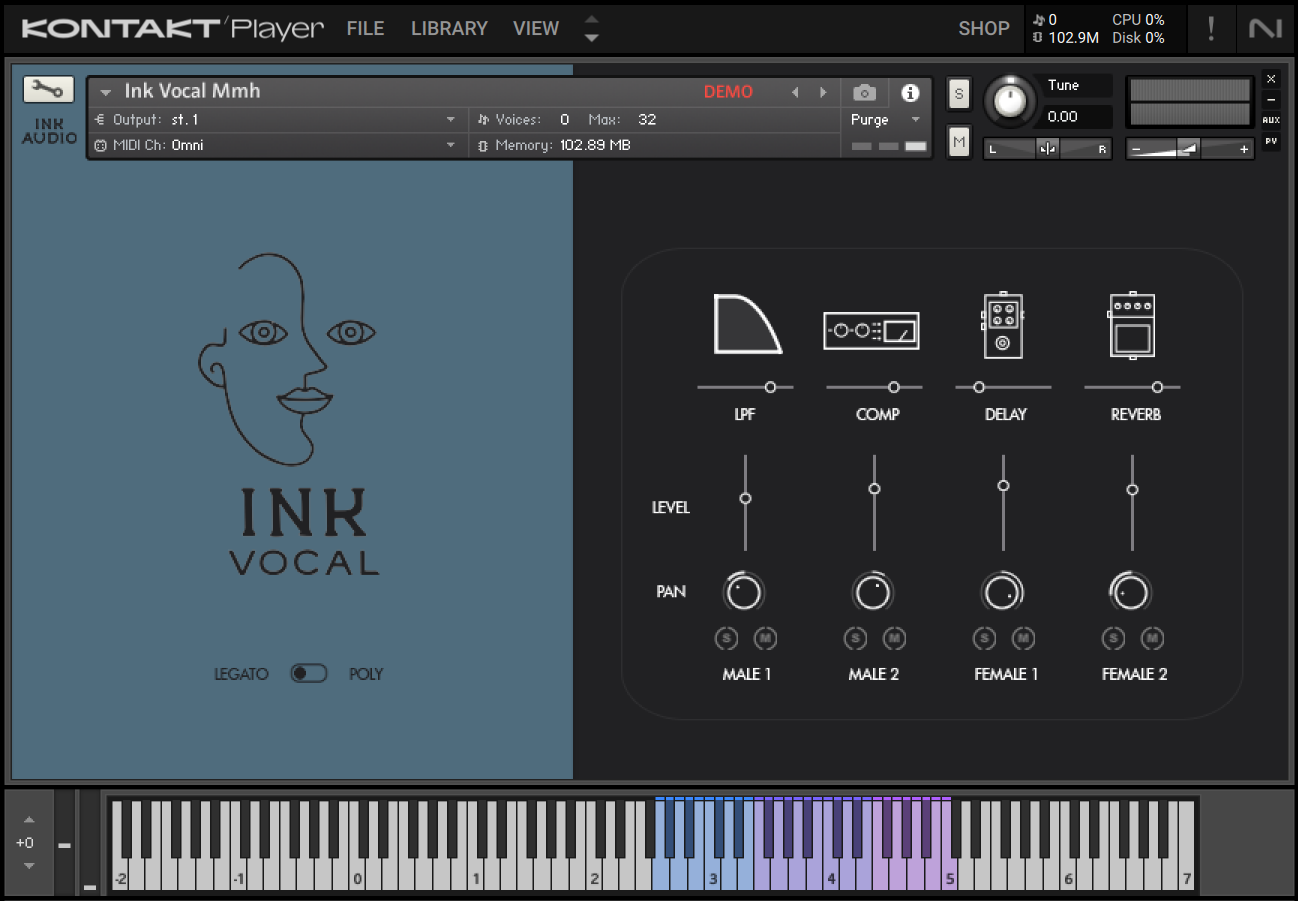Viewport: 1298px width, 901px height.
Task: Open the MIDI Ch Omni dropdown
Action: (276, 145)
